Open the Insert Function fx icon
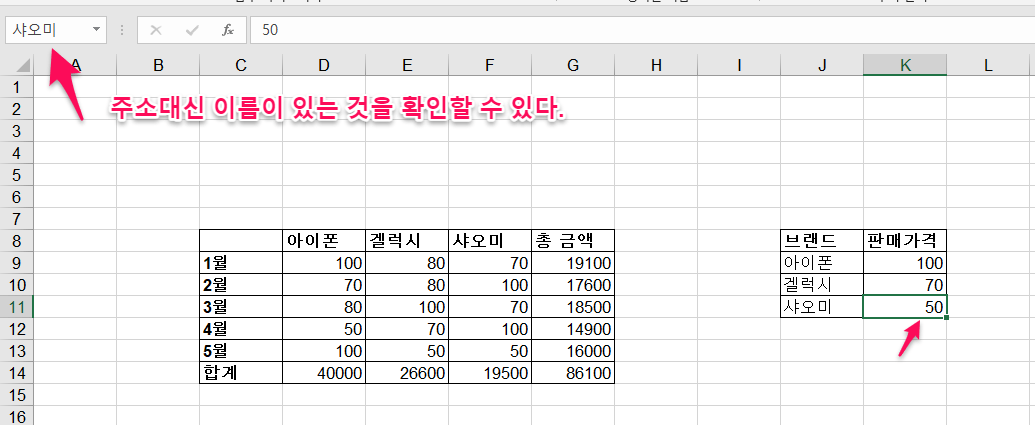 228,30
